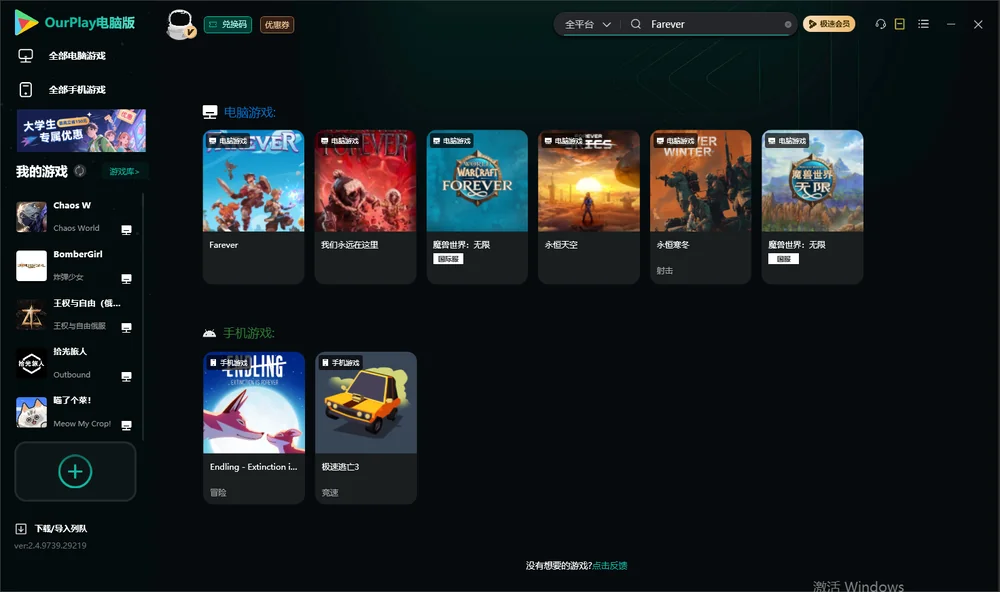The image size is (1000, 592).
Task: Click the PC icon on 王权与自由 row
Action: pyautogui.click(x=126, y=327)
